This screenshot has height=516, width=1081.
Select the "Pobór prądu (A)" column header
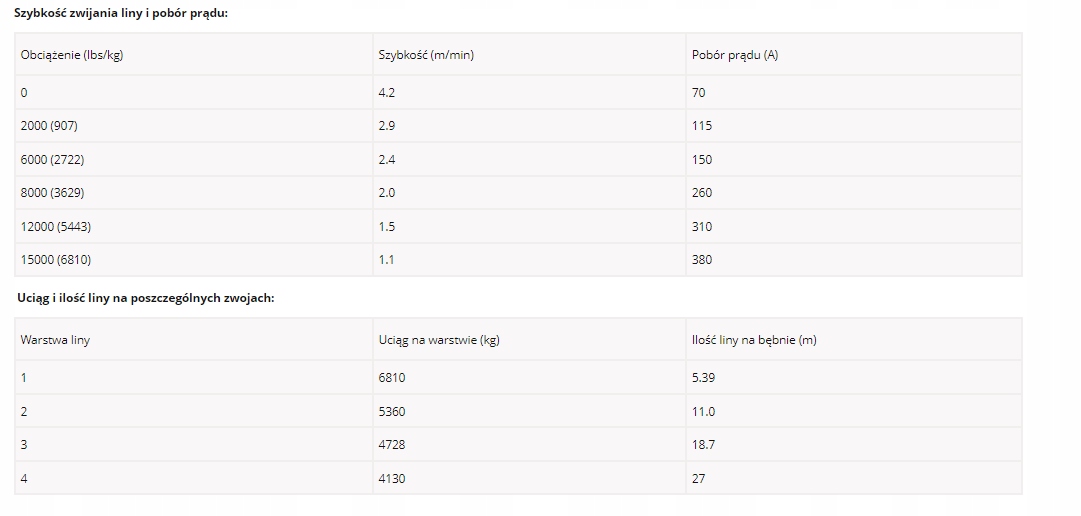[x=735, y=55]
